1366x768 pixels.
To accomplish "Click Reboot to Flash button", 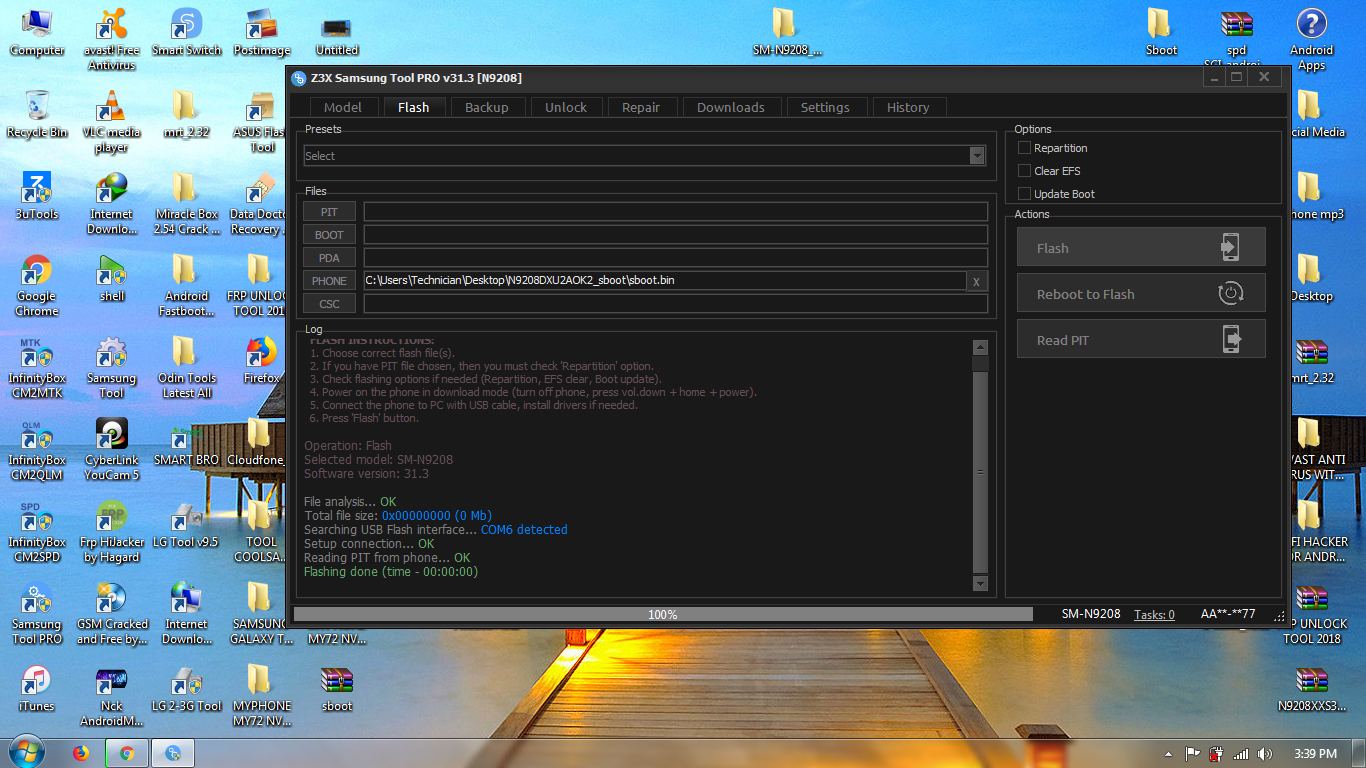I will click(x=1141, y=293).
